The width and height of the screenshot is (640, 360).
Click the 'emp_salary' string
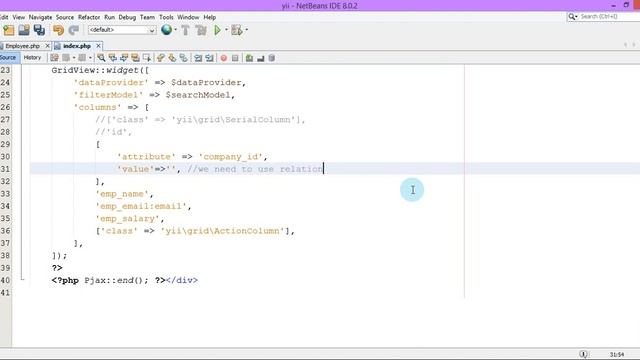(127, 218)
